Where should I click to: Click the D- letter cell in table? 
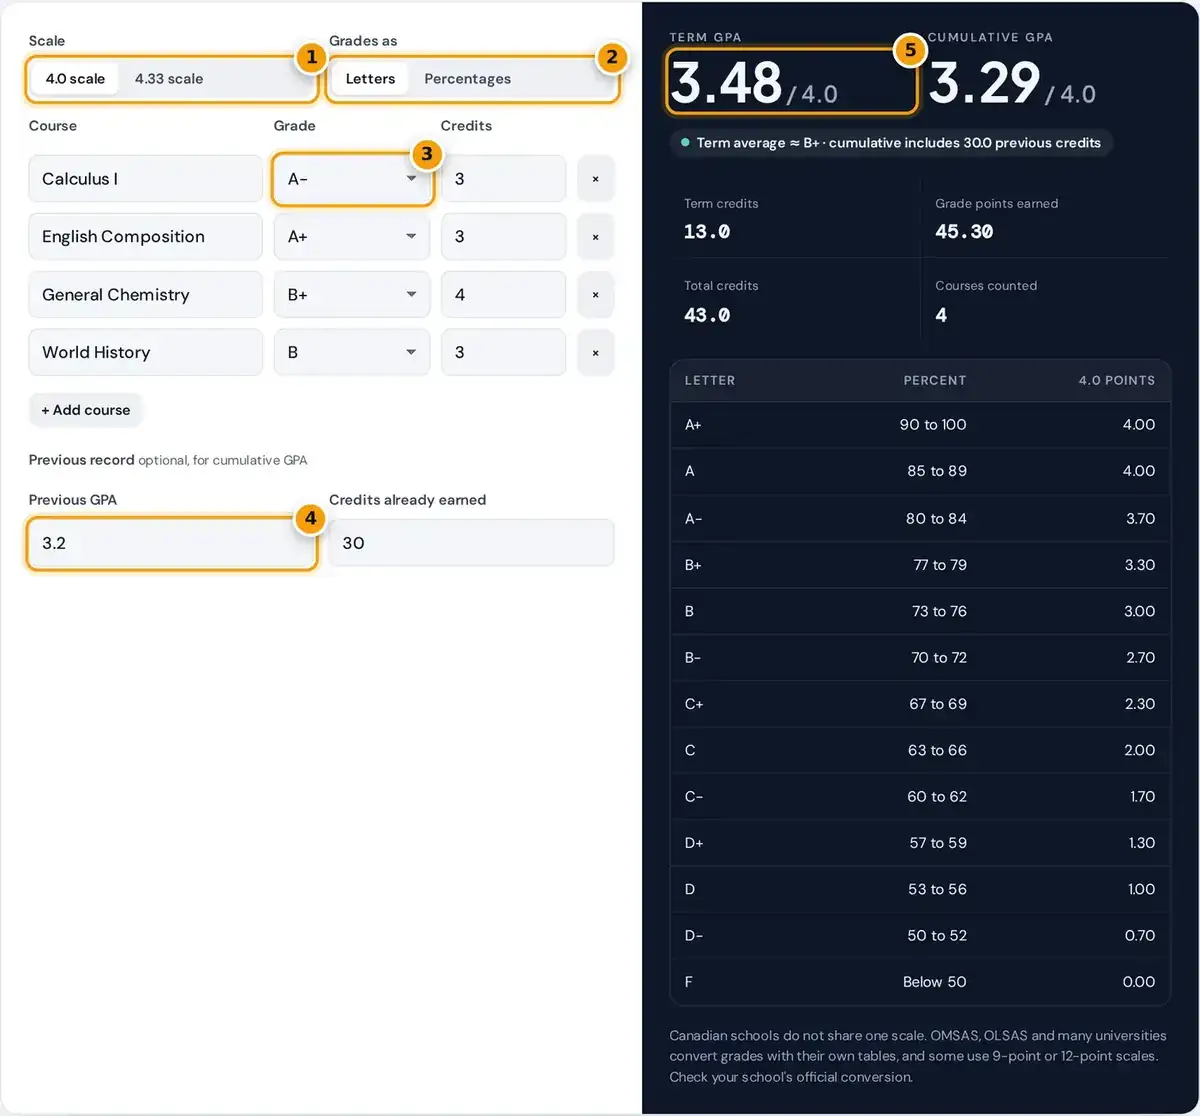click(694, 936)
